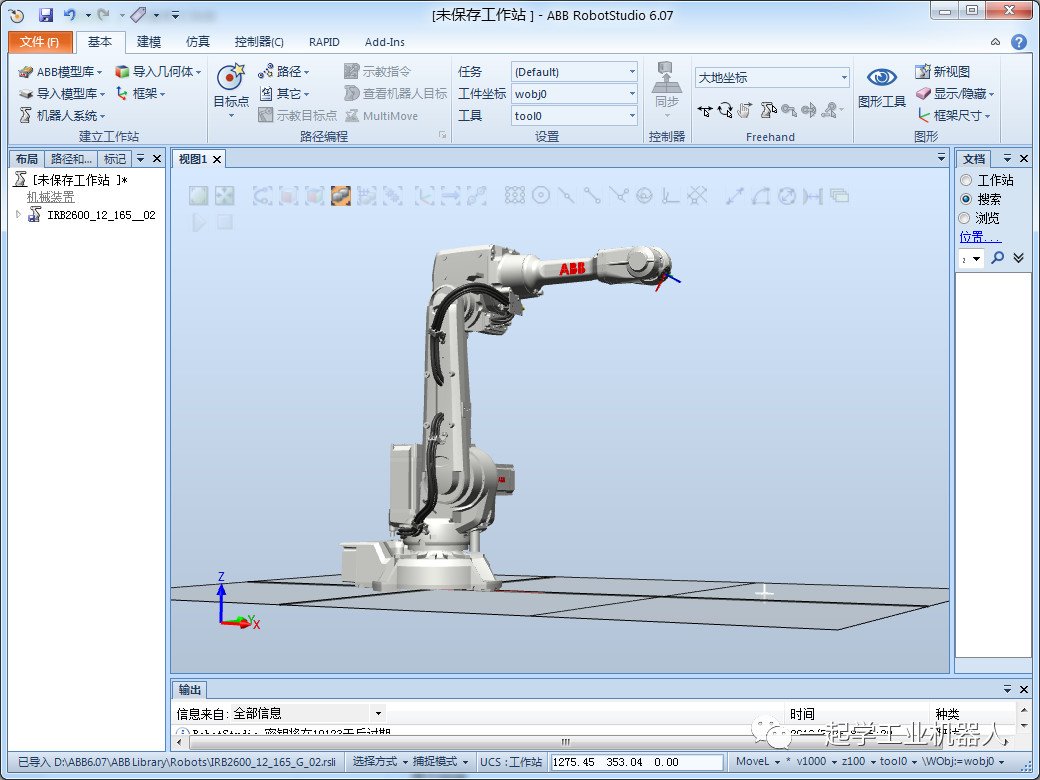Open 导入模型库 dropdown
The height and width of the screenshot is (780, 1040).
tap(62, 94)
